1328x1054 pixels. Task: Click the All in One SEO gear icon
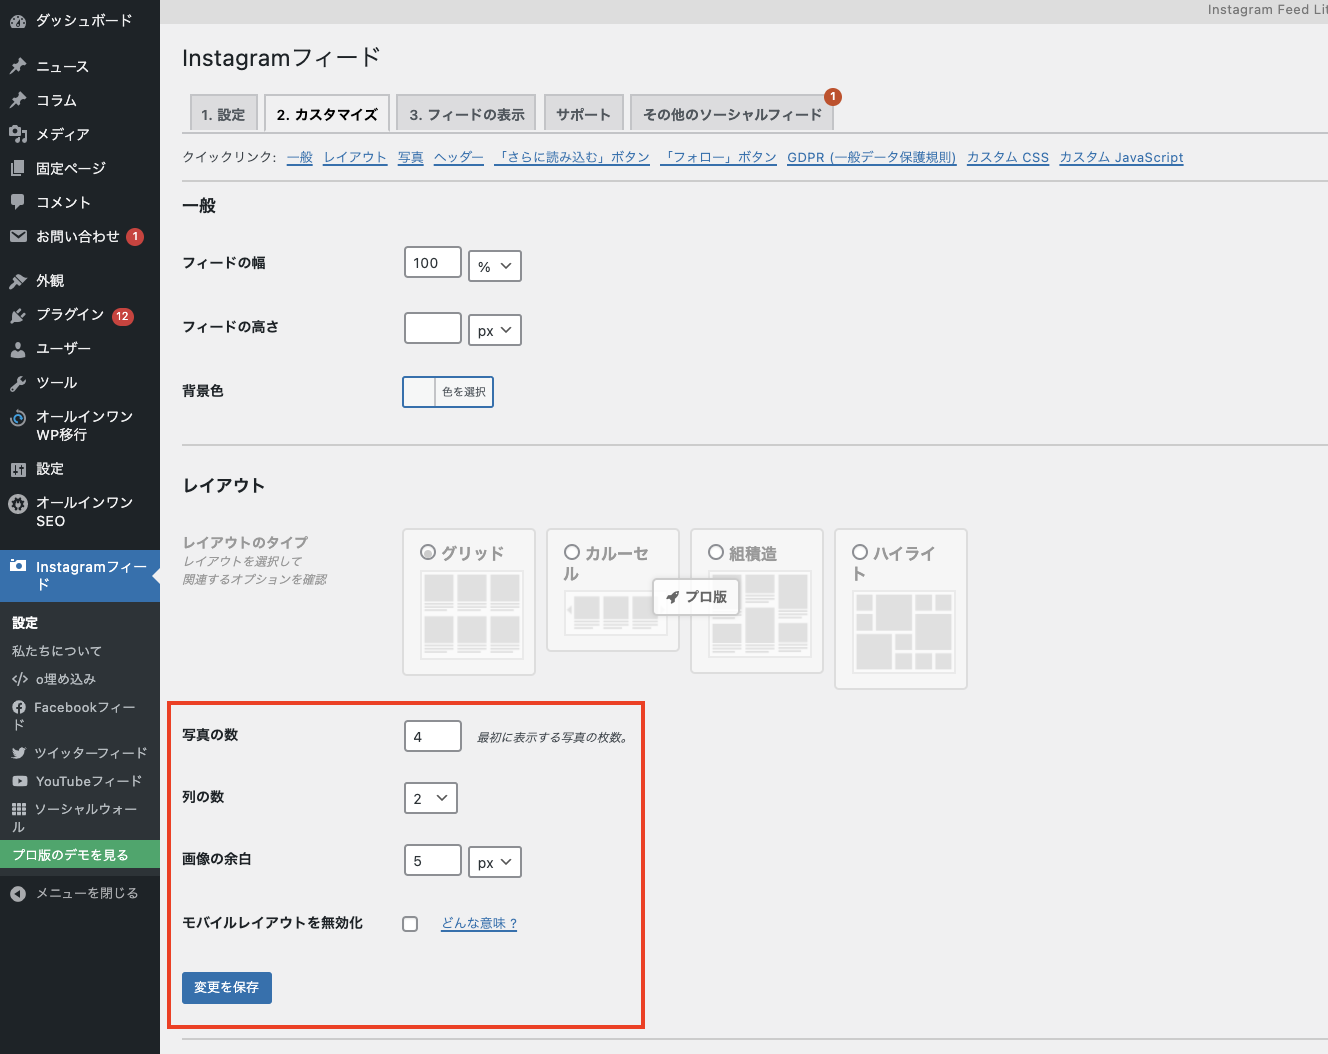18,504
